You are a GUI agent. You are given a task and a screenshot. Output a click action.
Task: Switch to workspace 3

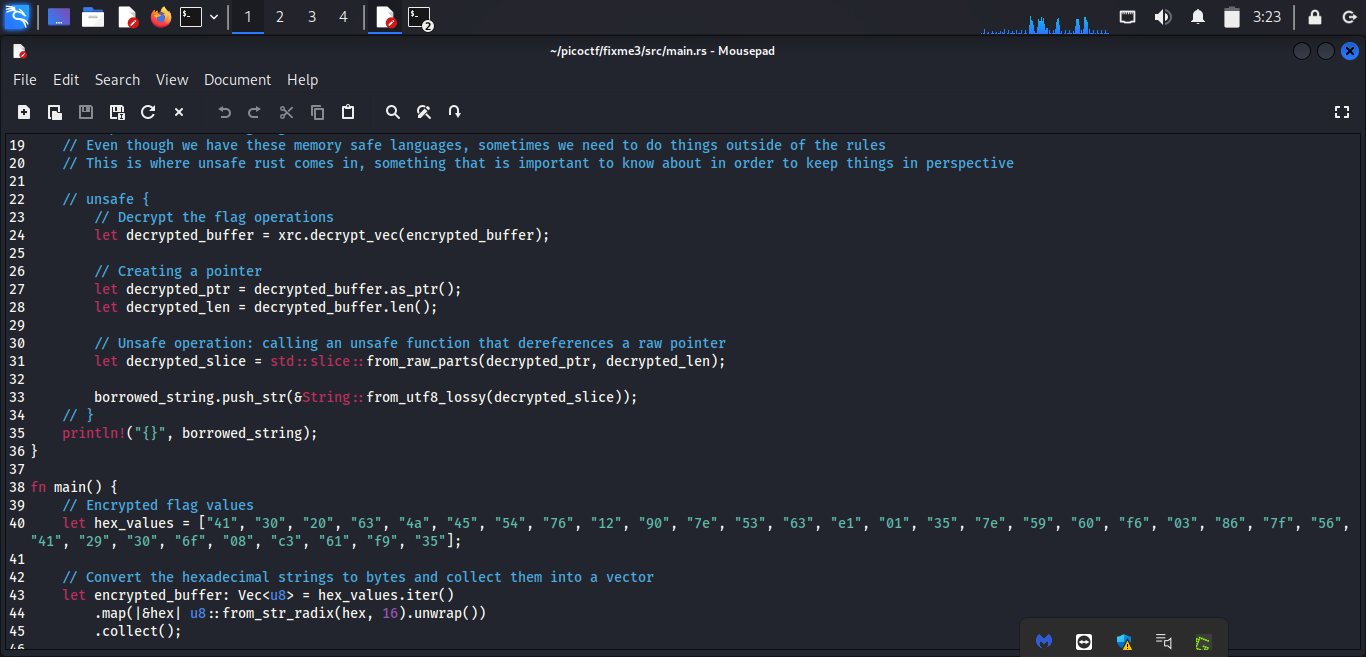(311, 17)
